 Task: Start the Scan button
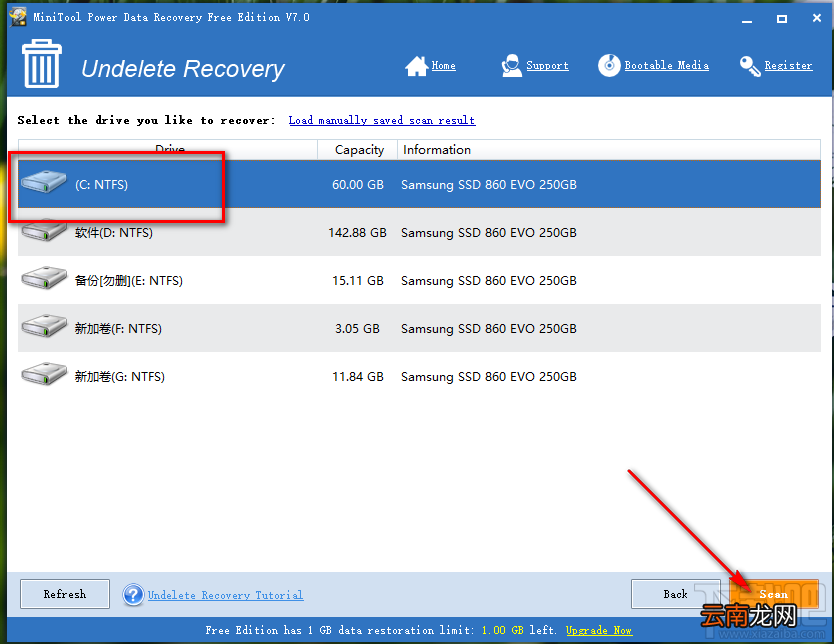point(774,594)
